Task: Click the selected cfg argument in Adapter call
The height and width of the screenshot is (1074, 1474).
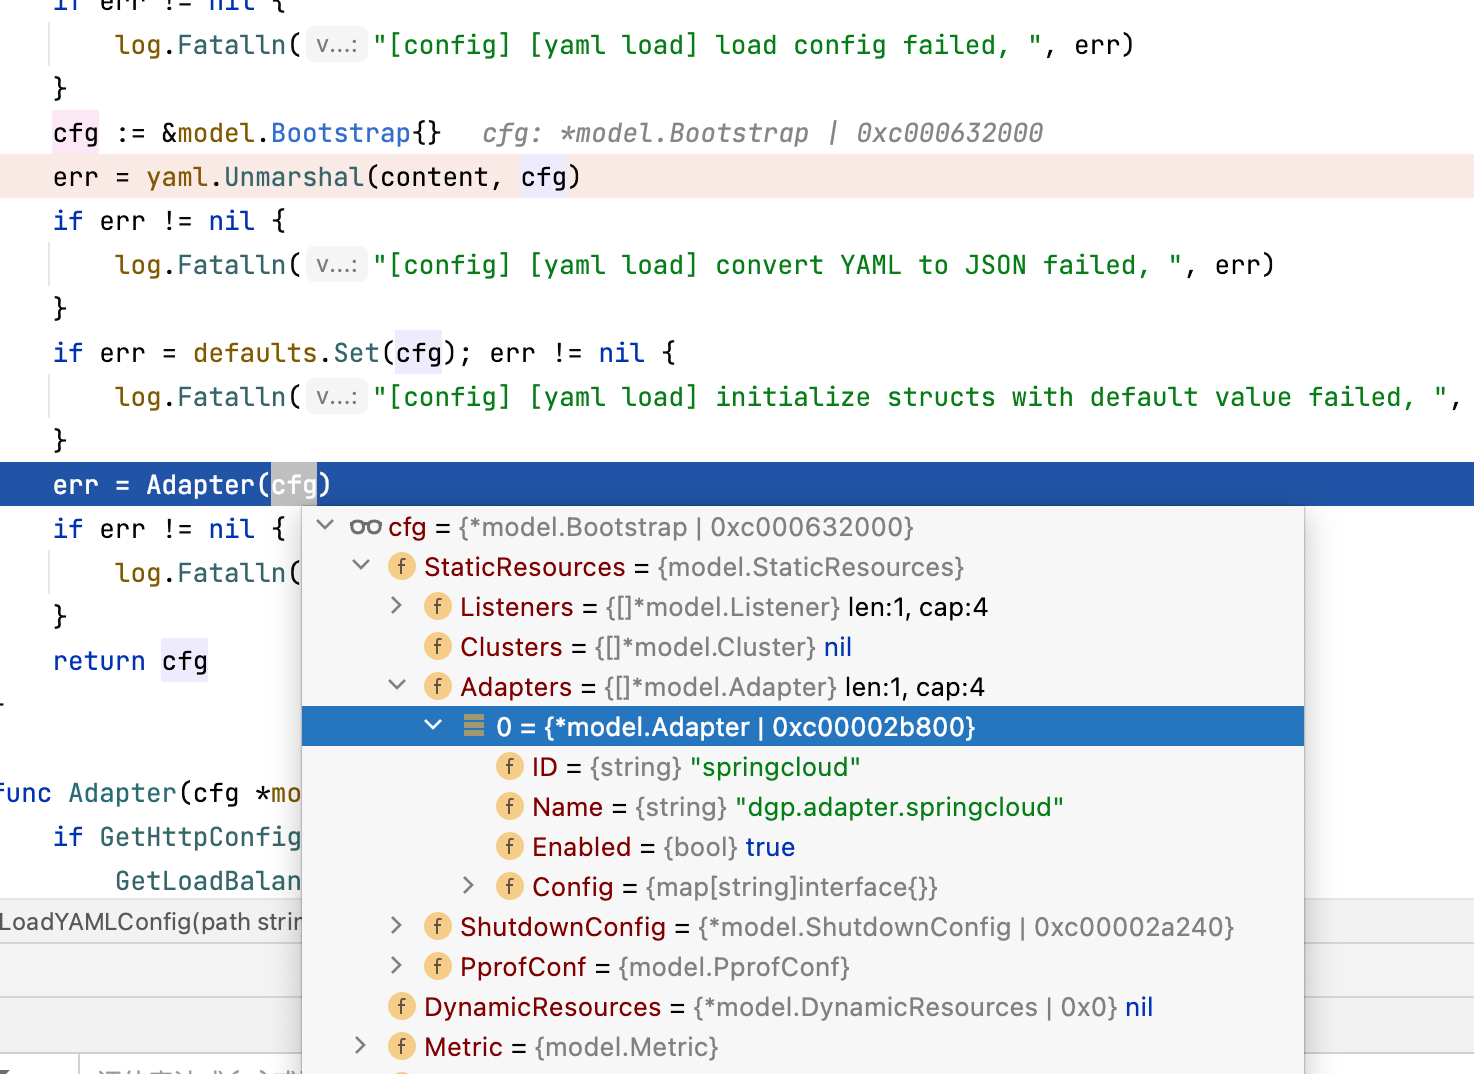Action: pyautogui.click(x=294, y=485)
